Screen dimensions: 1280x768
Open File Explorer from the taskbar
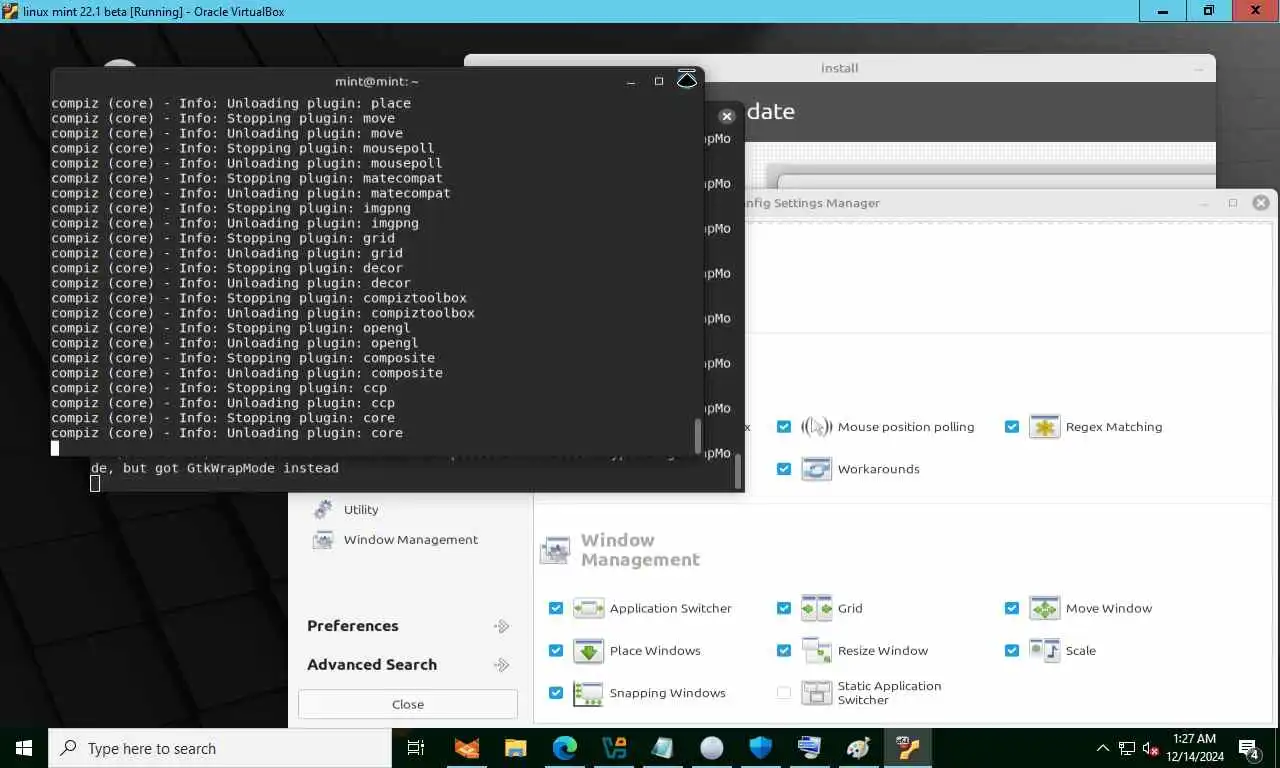coord(515,748)
